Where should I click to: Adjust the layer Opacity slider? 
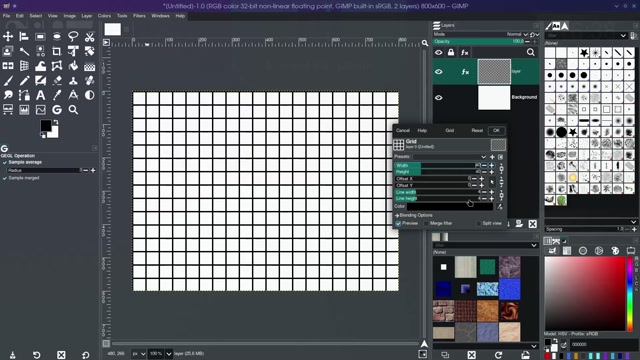tap(478, 42)
